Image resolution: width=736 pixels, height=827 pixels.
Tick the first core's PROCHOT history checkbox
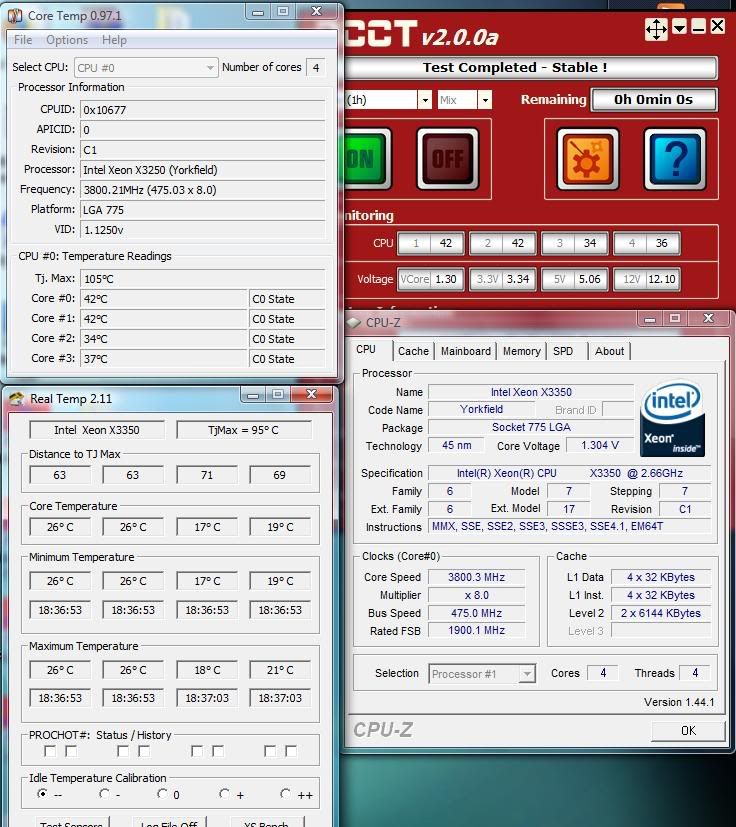click(71, 751)
